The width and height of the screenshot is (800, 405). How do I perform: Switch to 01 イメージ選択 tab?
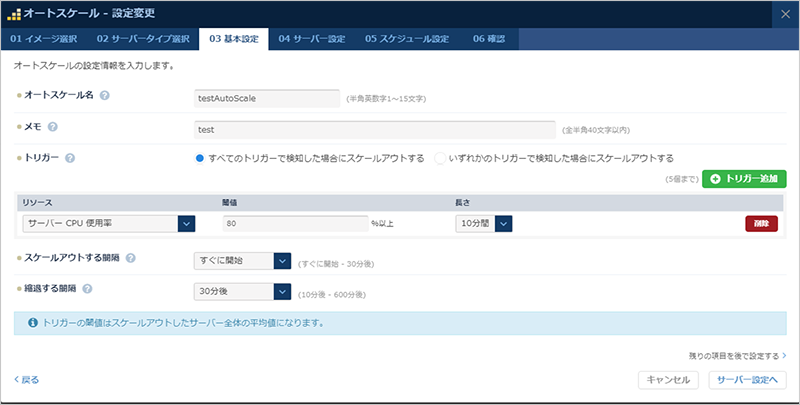pos(44,39)
